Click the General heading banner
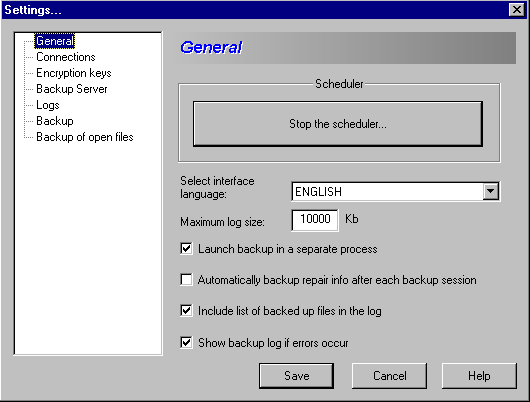This screenshot has height=402, width=530. point(345,48)
